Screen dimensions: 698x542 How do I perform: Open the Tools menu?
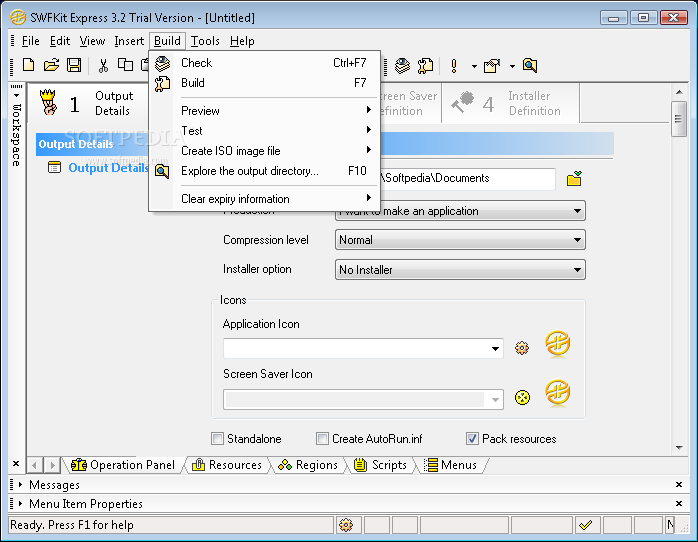coord(205,41)
